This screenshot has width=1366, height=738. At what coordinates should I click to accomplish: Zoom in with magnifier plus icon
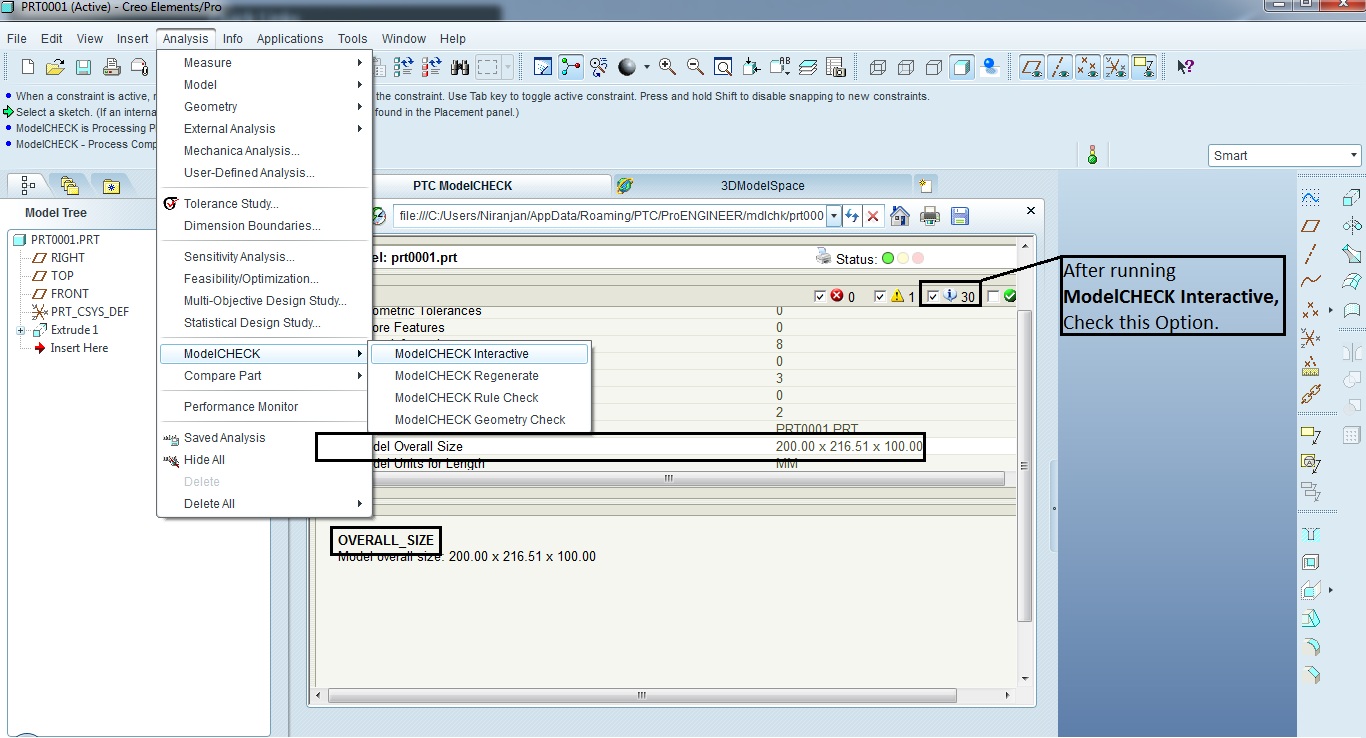pos(667,67)
